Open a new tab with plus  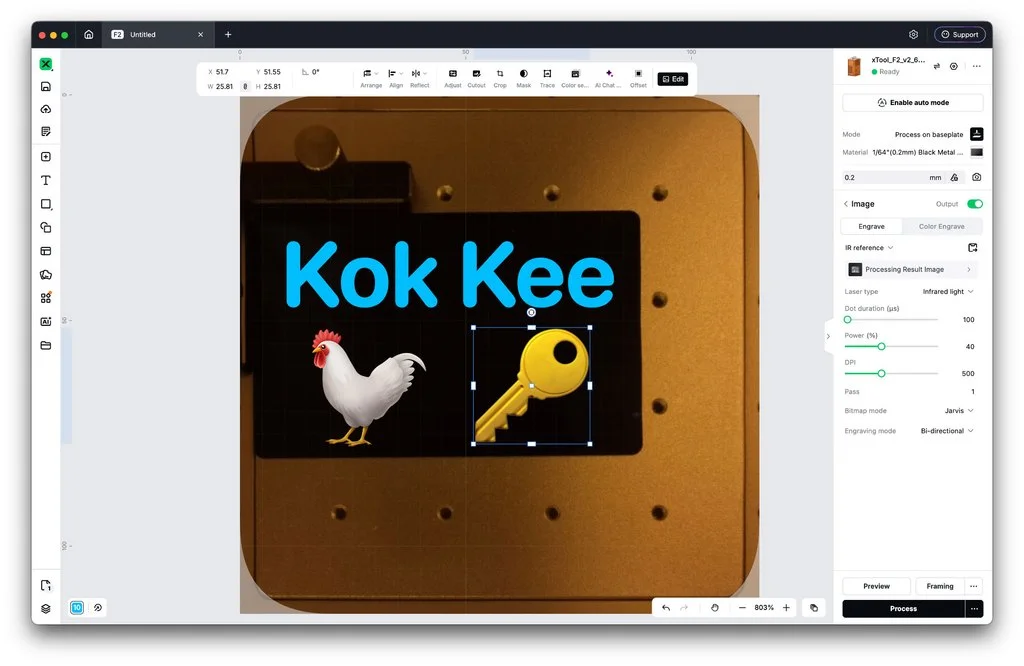(x=228, y=35)
